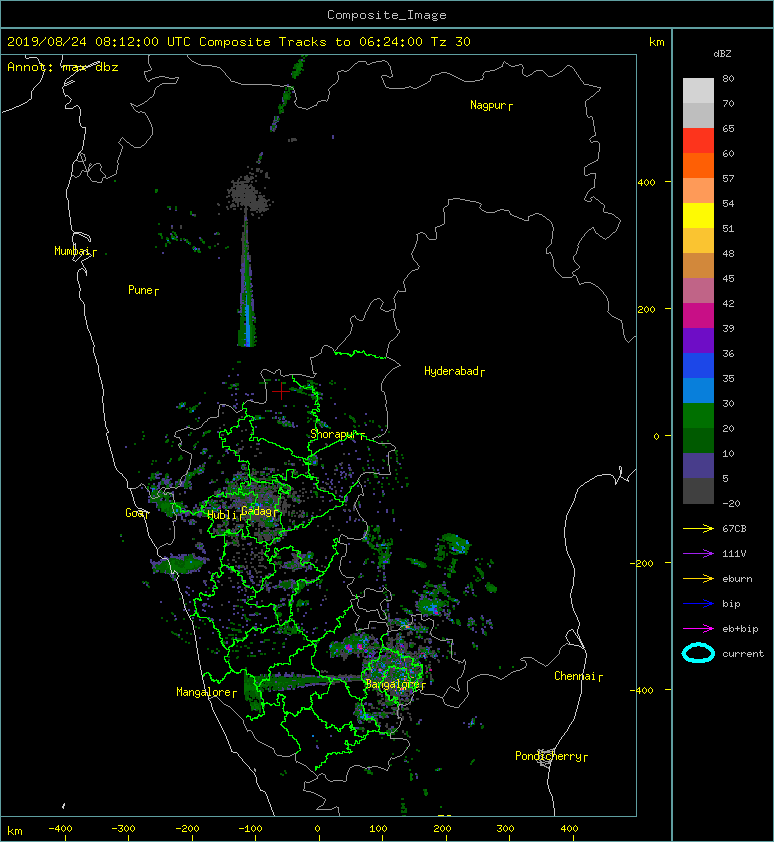
Task: Click the Hyderabad city label
Action: point(451,371)
